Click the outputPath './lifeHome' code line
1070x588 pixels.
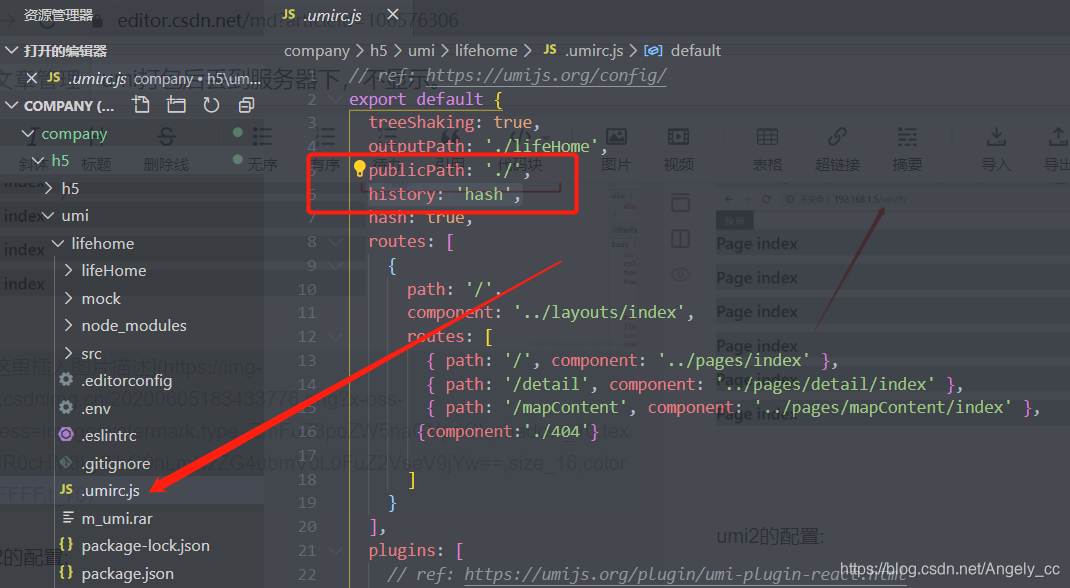click(x=488, y=147)
